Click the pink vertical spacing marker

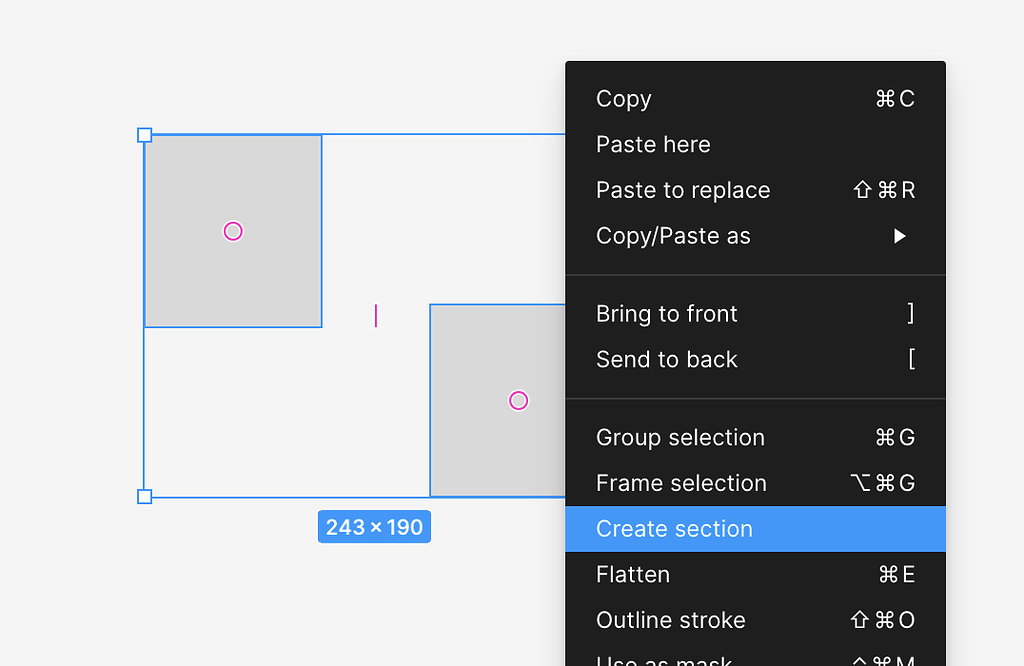coord(376,316)
